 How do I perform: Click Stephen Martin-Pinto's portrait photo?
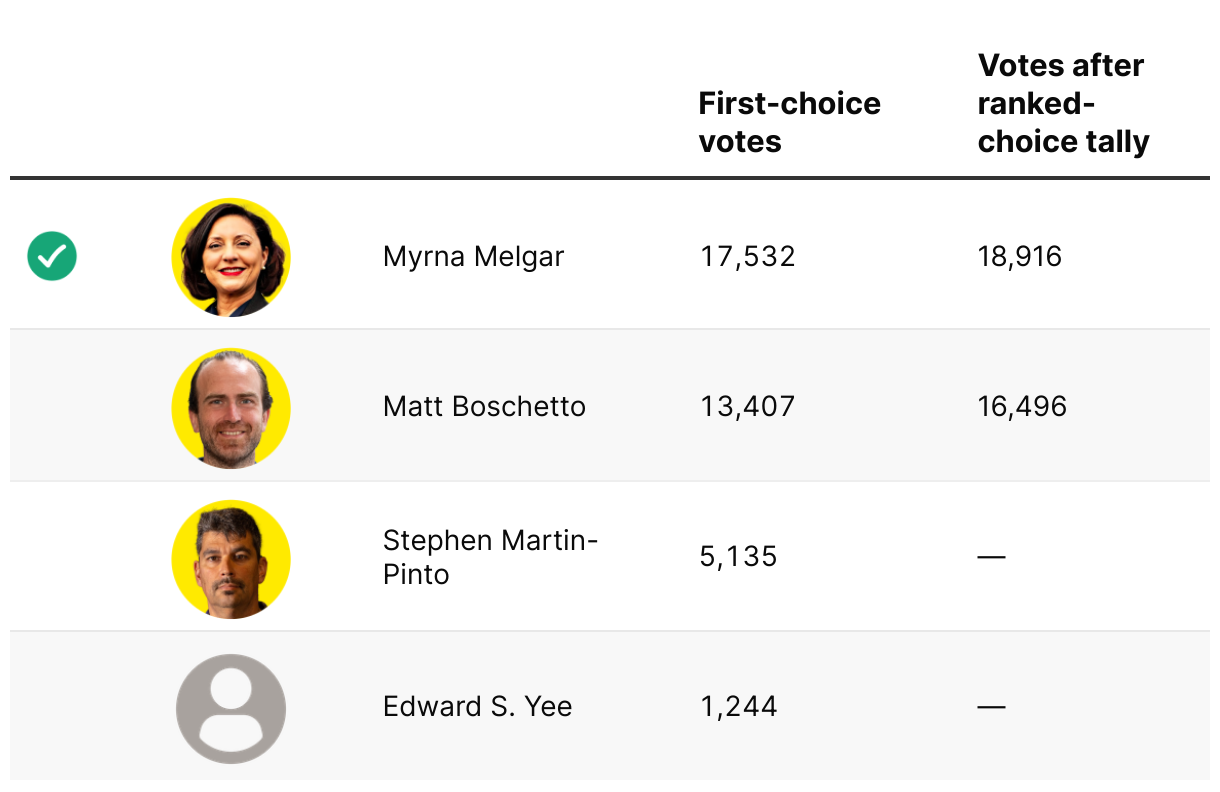point(231,558)
